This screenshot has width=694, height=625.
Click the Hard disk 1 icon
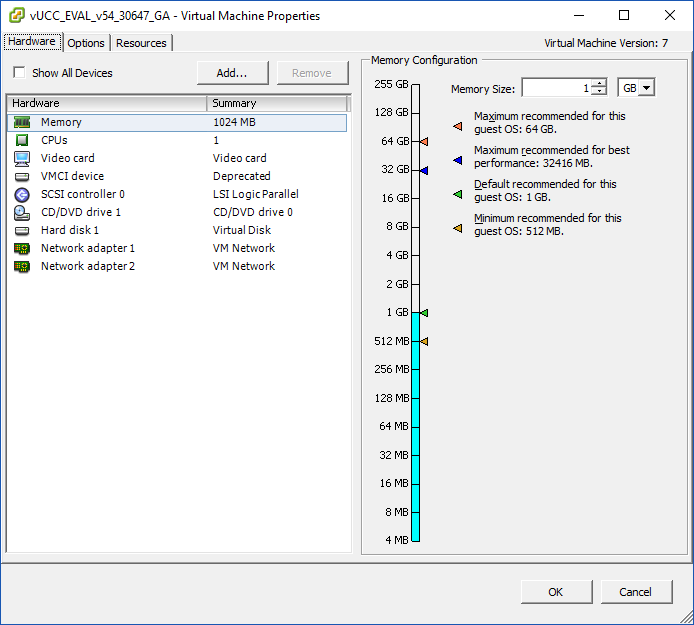pyautogui.click(x=22, y=231)
